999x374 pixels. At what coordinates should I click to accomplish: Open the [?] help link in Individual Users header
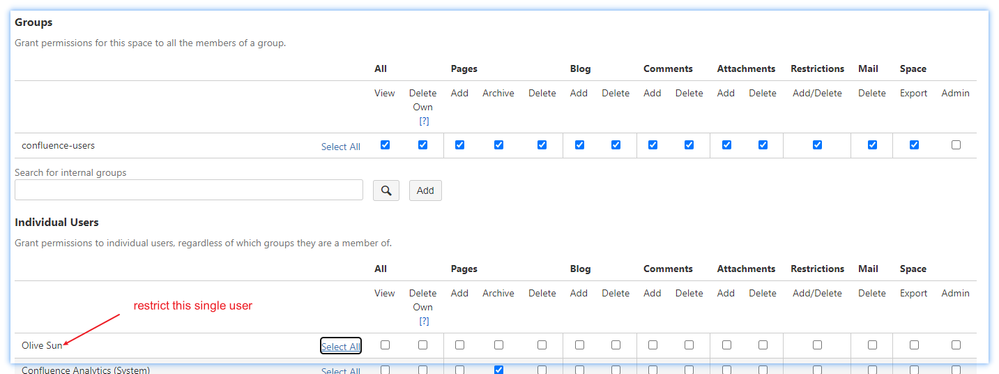[424, 321]
